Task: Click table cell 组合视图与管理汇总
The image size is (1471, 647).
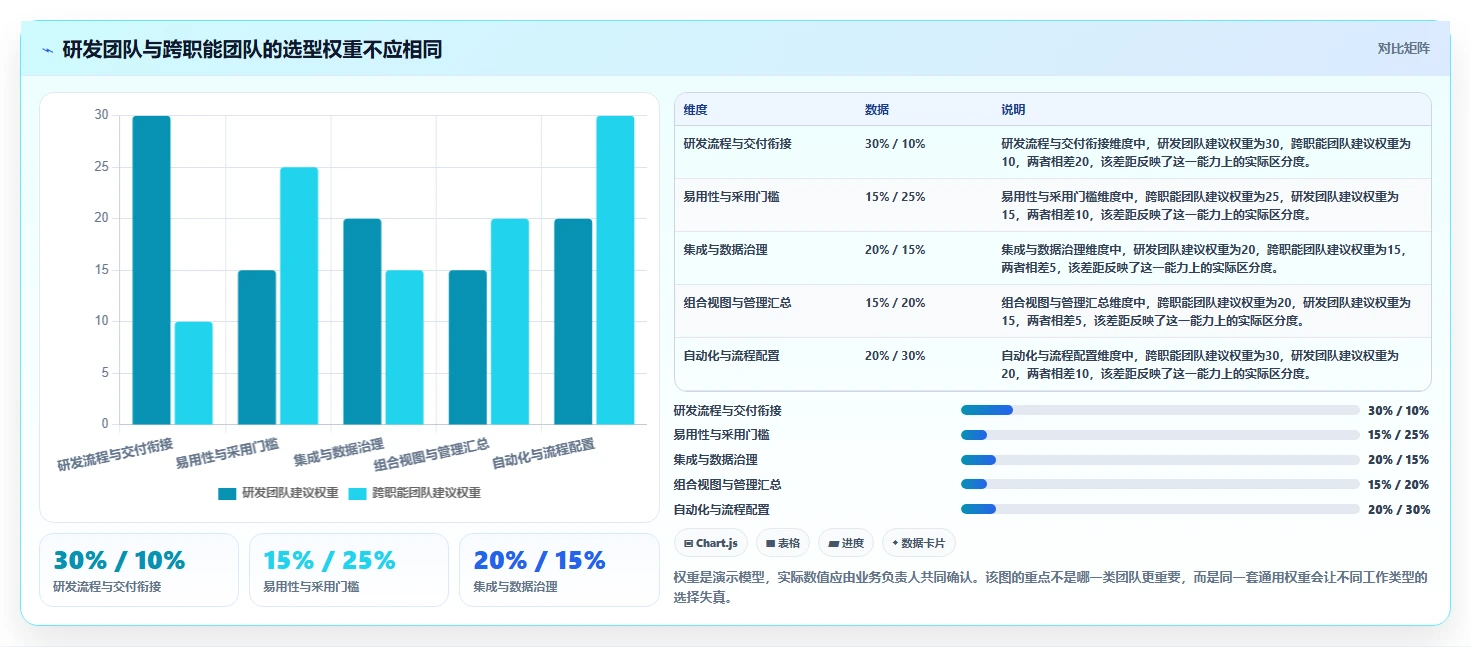Action: point(738,303)
